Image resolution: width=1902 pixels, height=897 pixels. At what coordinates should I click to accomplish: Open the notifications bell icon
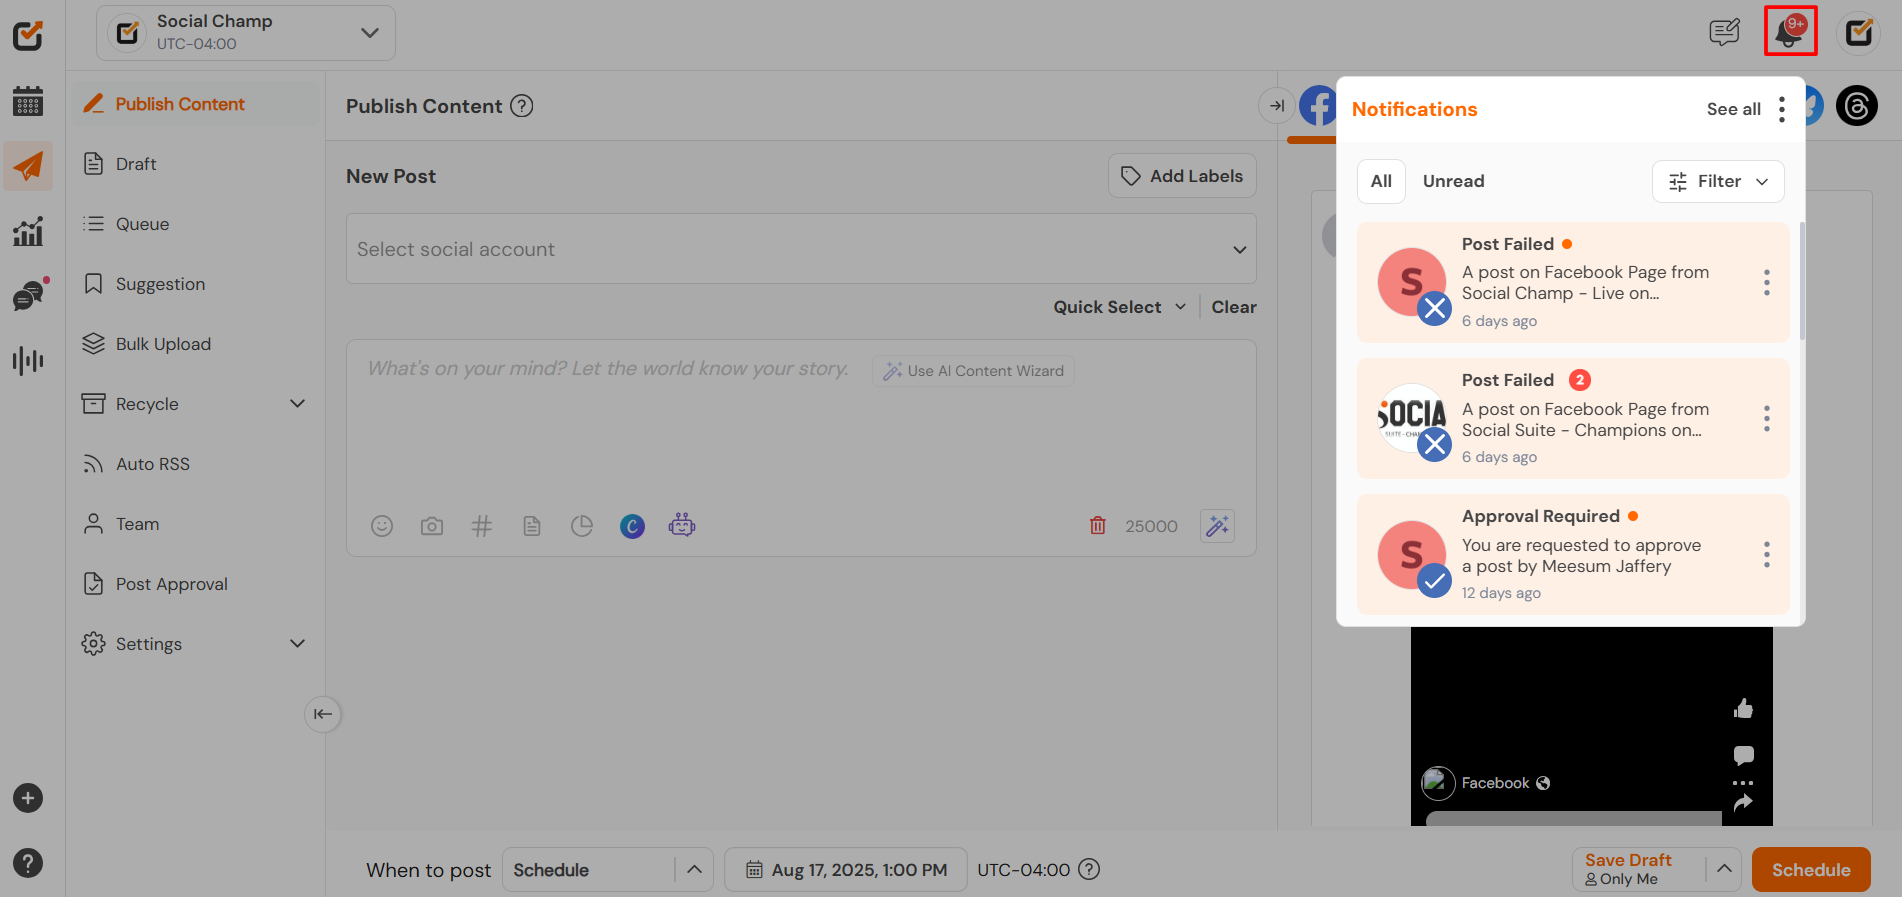click(x=1790, y=32)
